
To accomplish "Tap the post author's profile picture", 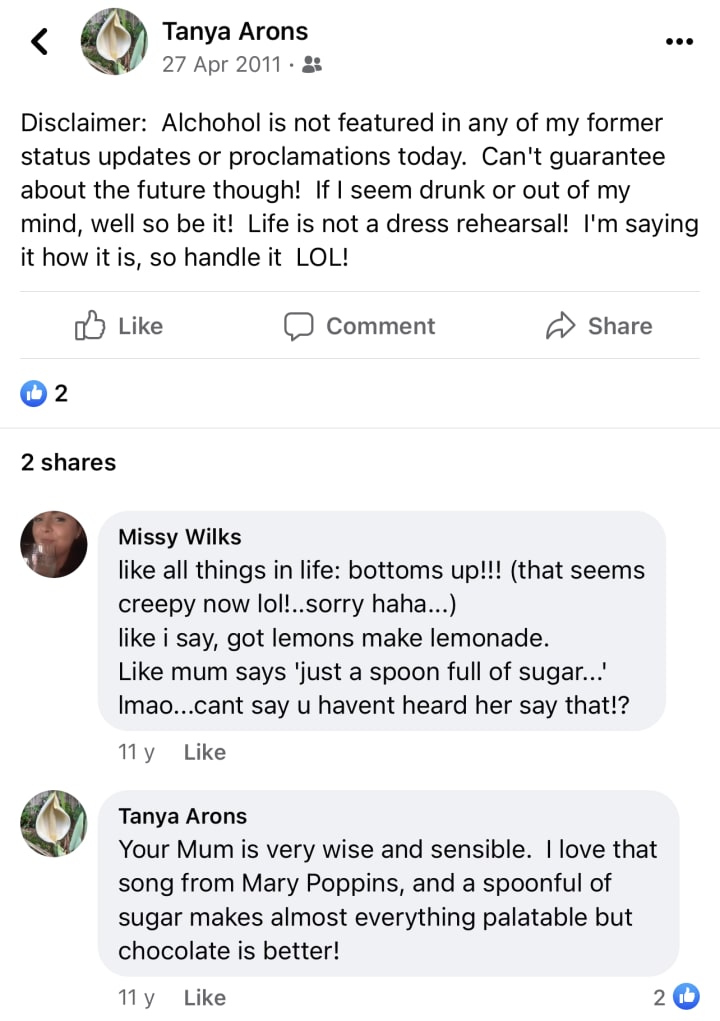I will click(x=115, y=42).
